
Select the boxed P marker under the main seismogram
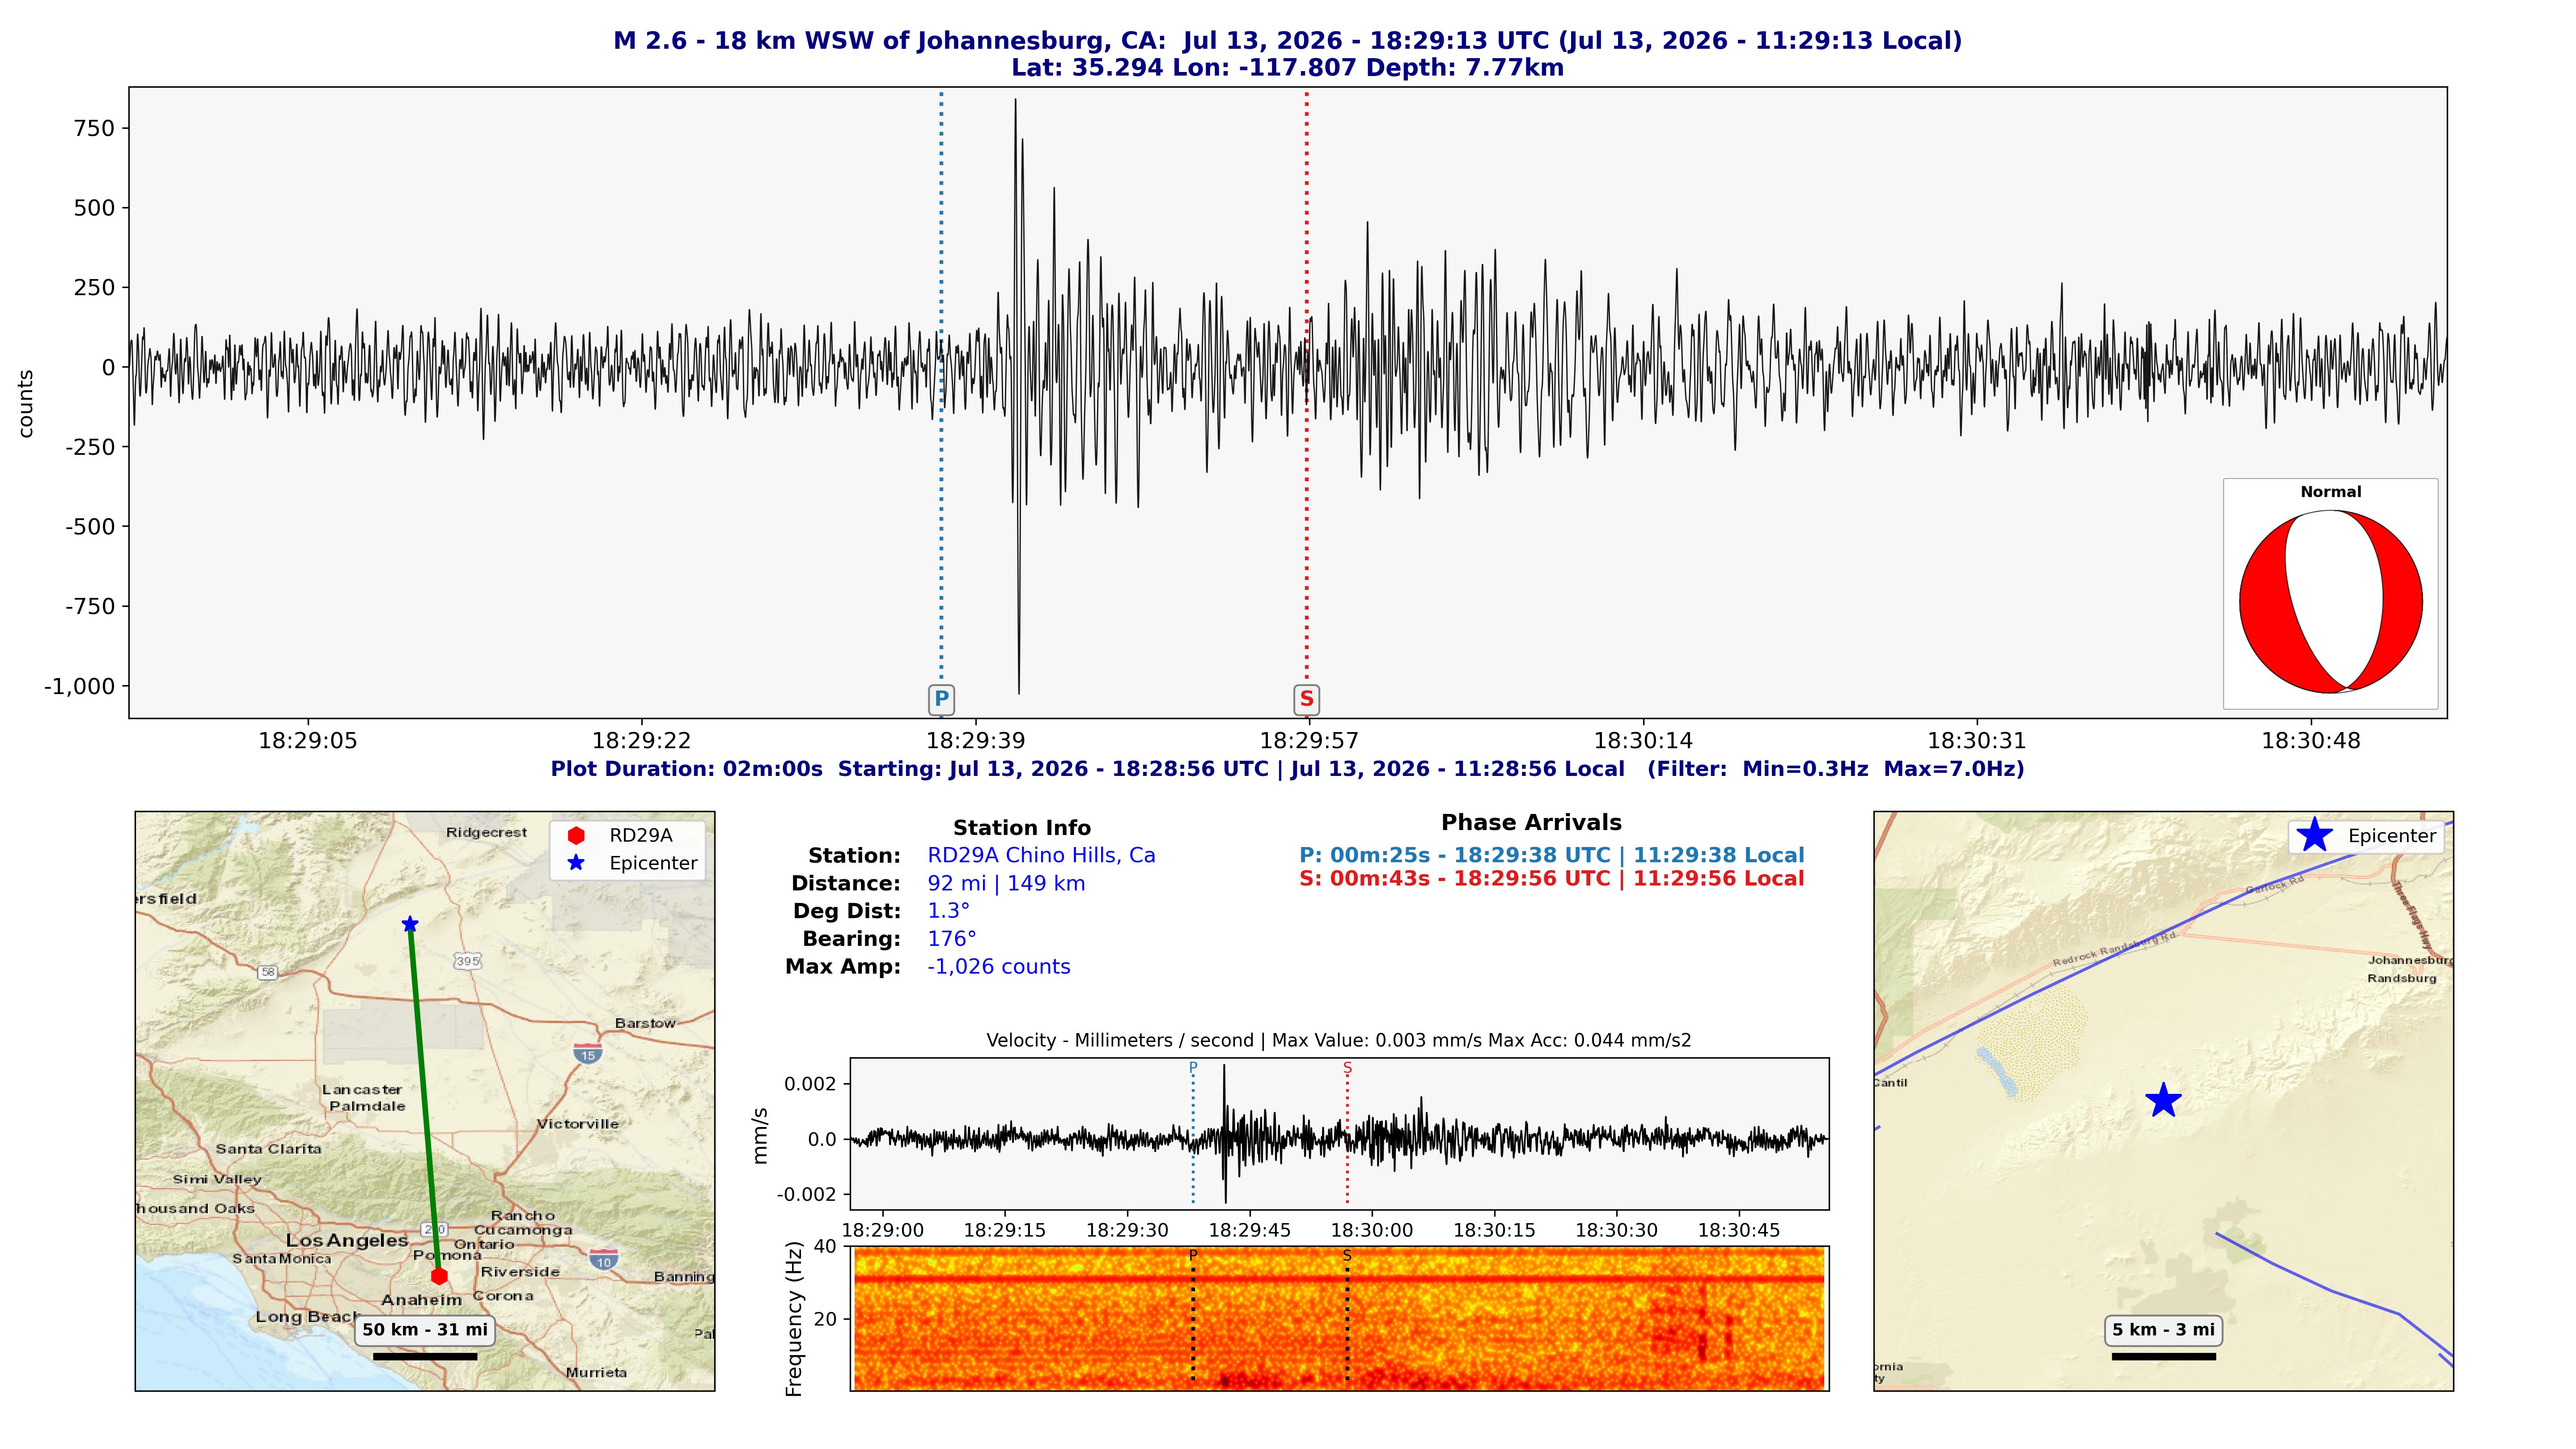pyautogui.click(x=941, y=699)
